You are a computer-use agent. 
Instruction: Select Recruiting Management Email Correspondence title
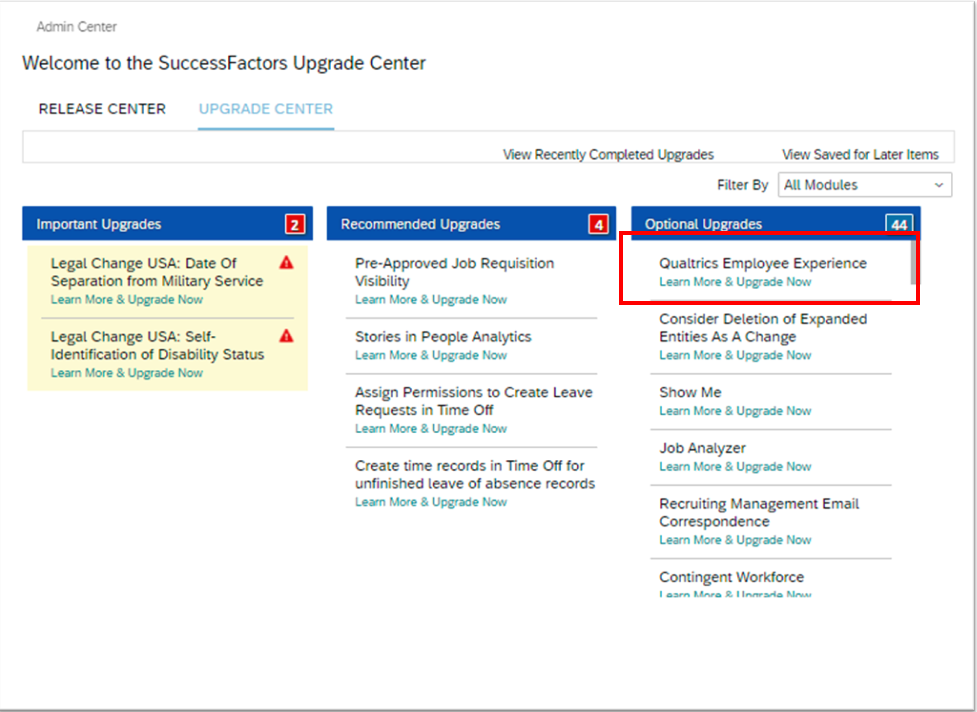tap(759, 513)
